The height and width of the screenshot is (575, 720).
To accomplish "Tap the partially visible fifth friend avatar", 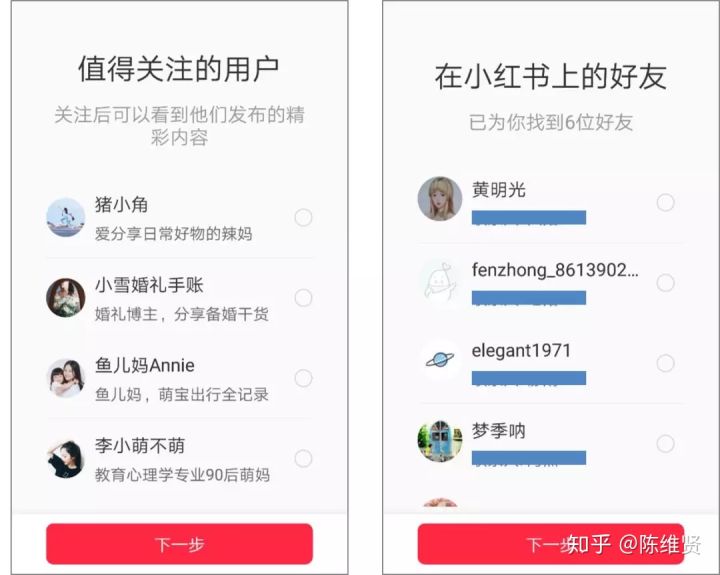I will click(x=440, y=502).
